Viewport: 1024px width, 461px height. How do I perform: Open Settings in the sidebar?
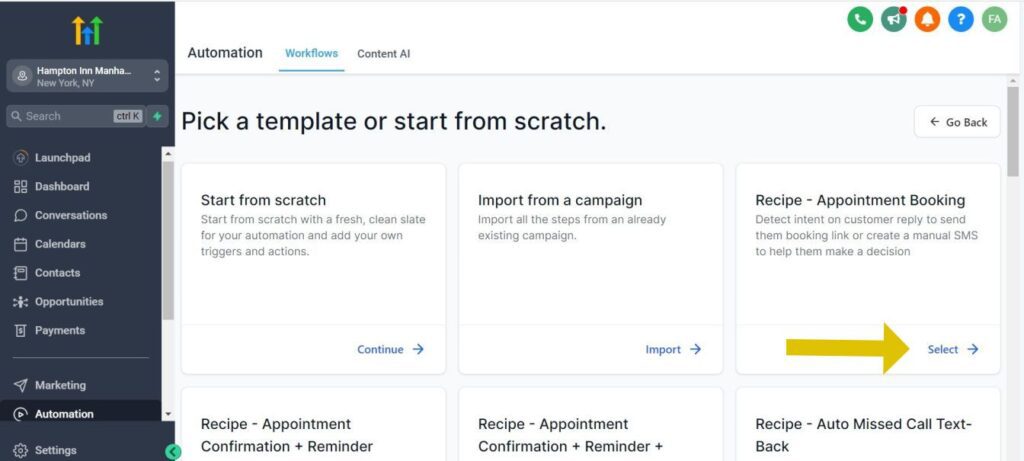tap(56, 450)
